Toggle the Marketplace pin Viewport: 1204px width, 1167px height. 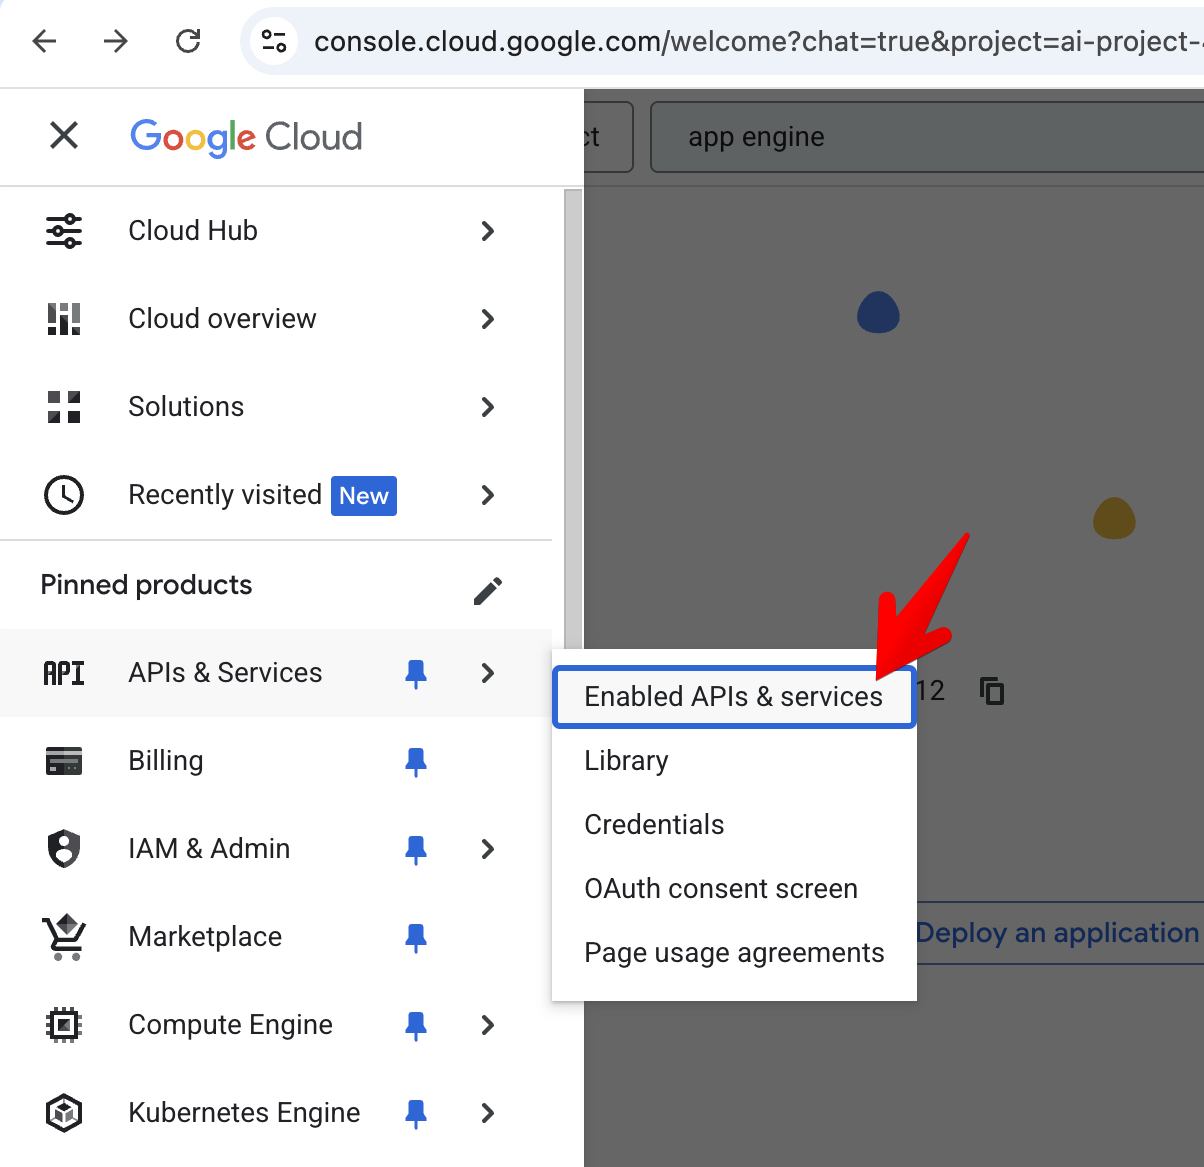(416, 937)
